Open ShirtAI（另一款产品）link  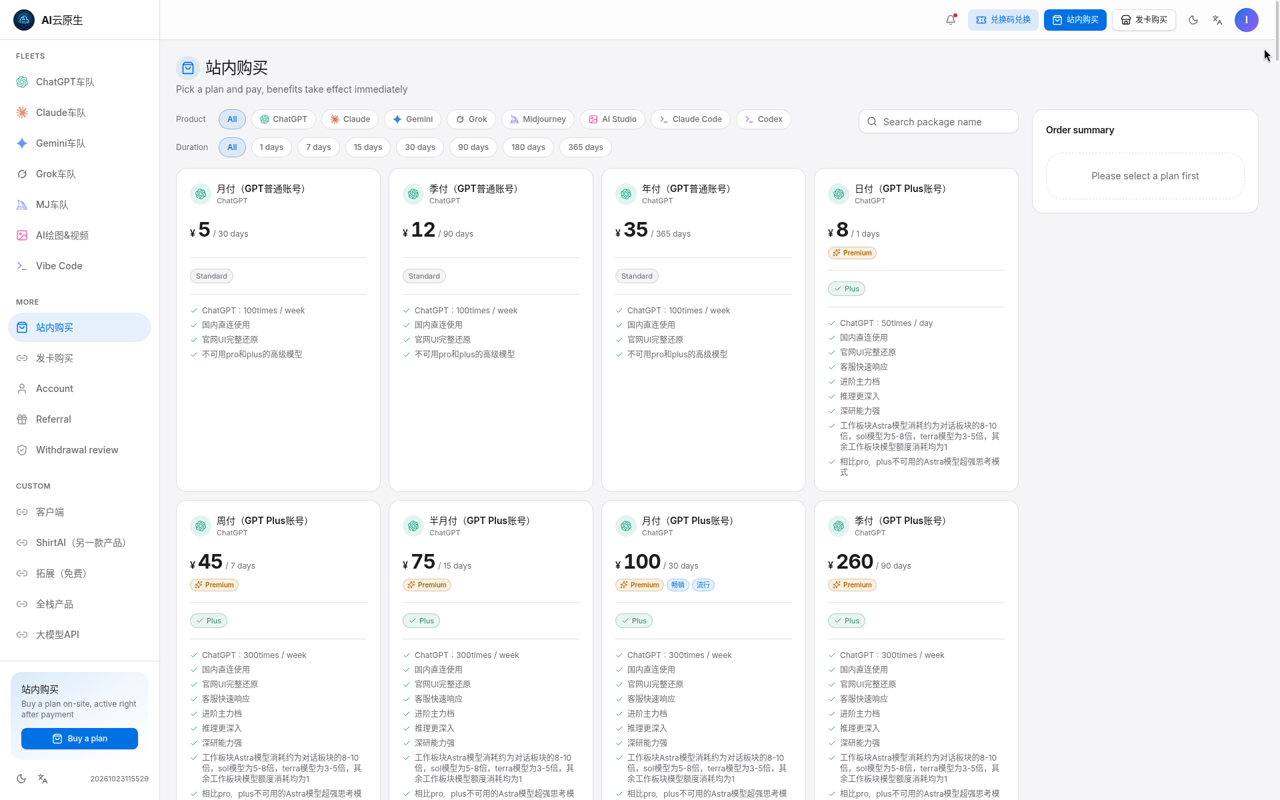tap(80, 543)
